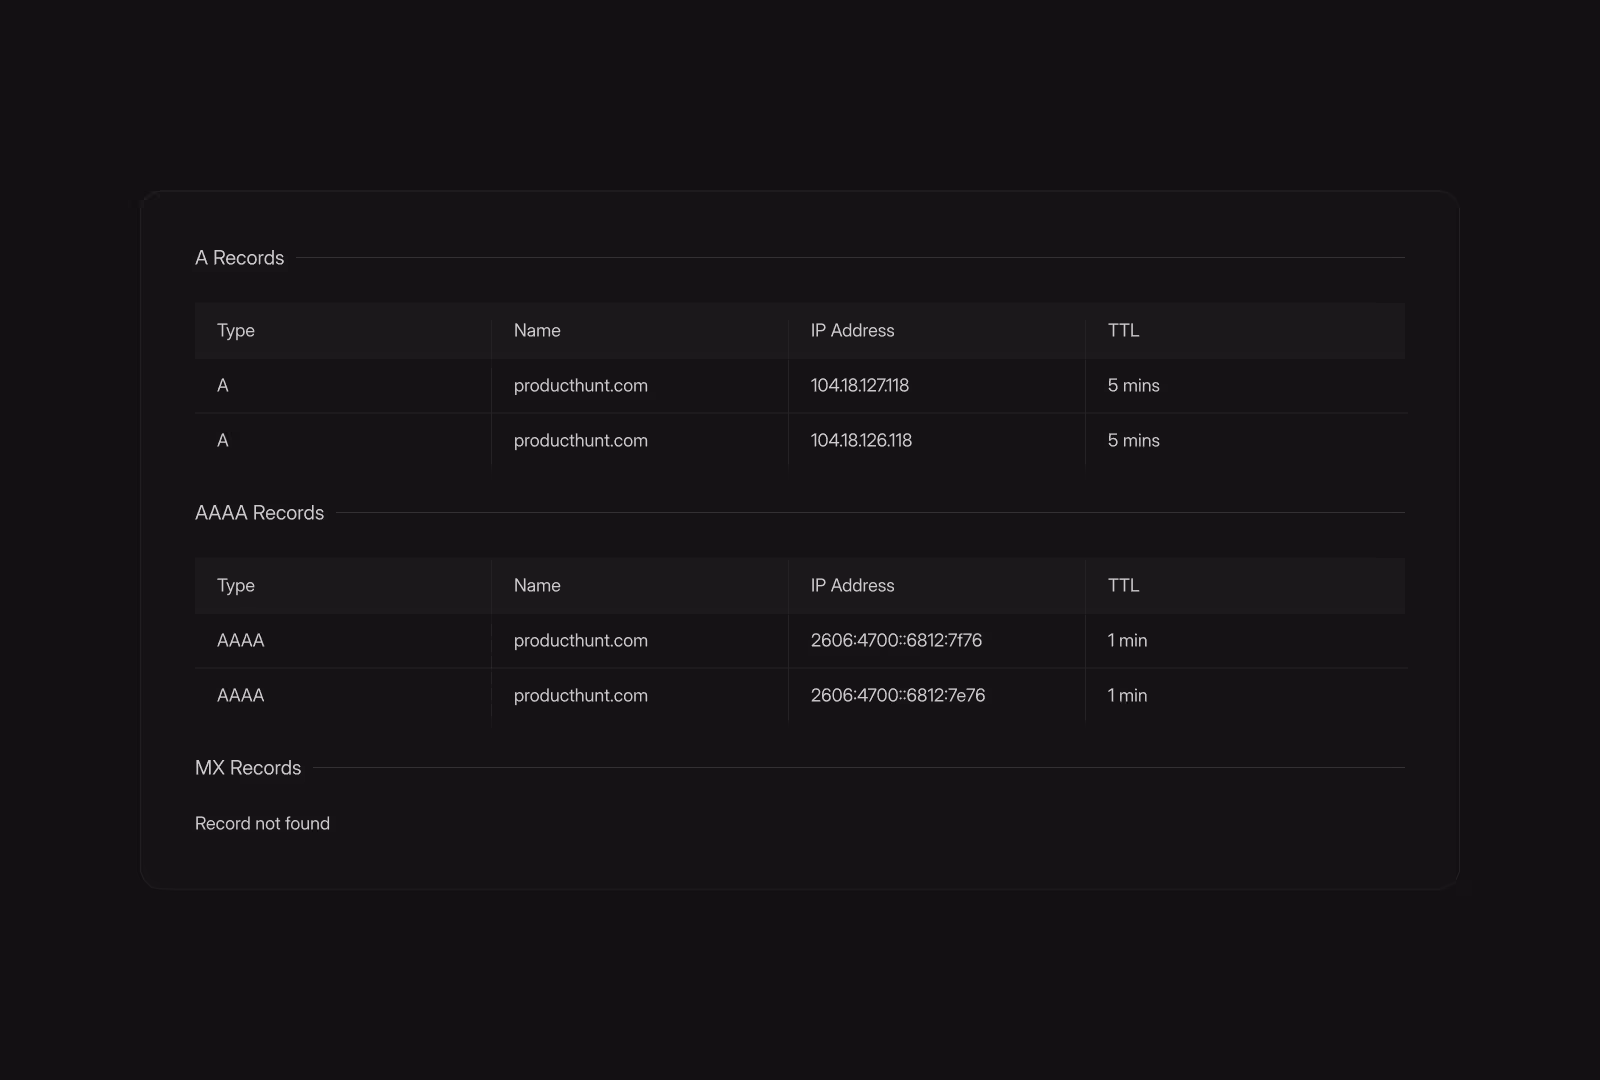Select the Name column header in A Records
1600x1080 pixels.
click(x=536, y=330)
